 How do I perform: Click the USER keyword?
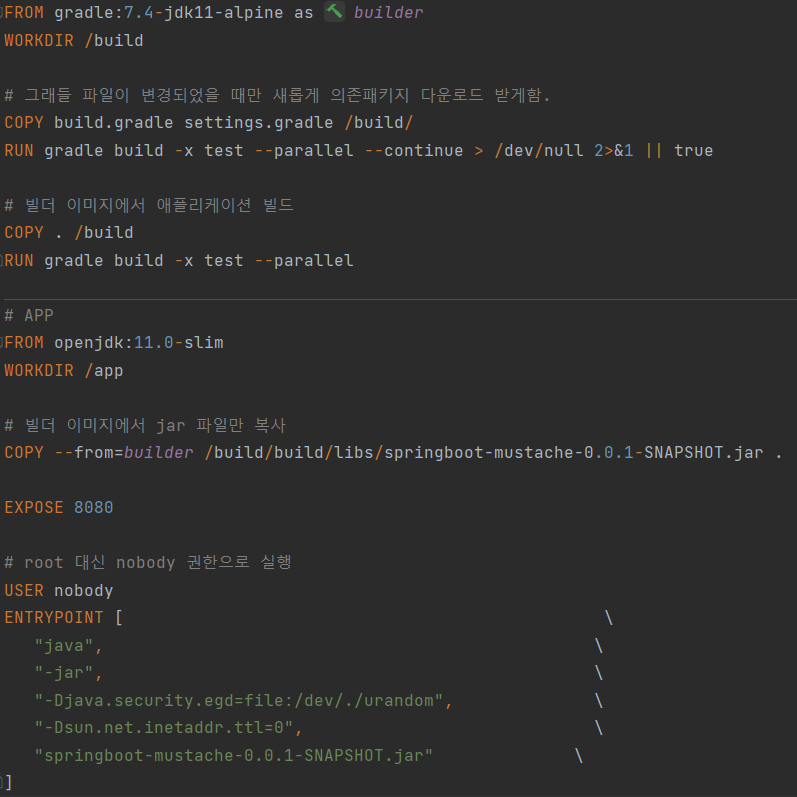click(x=24, y=590)
